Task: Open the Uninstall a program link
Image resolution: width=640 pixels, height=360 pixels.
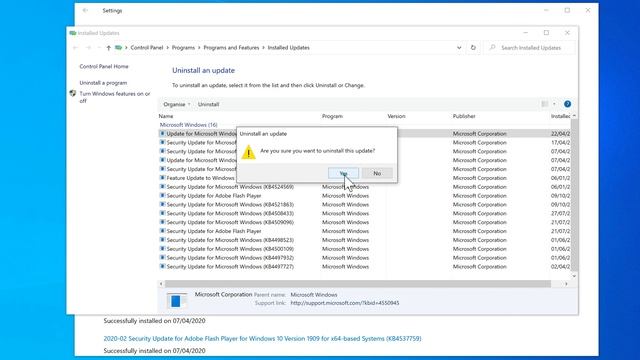Action: tap(103, 83)
